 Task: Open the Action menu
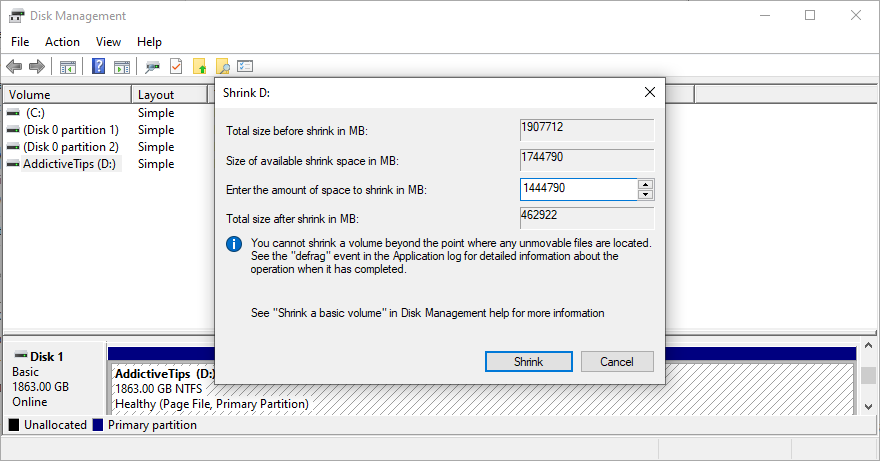tap(62, 42)
